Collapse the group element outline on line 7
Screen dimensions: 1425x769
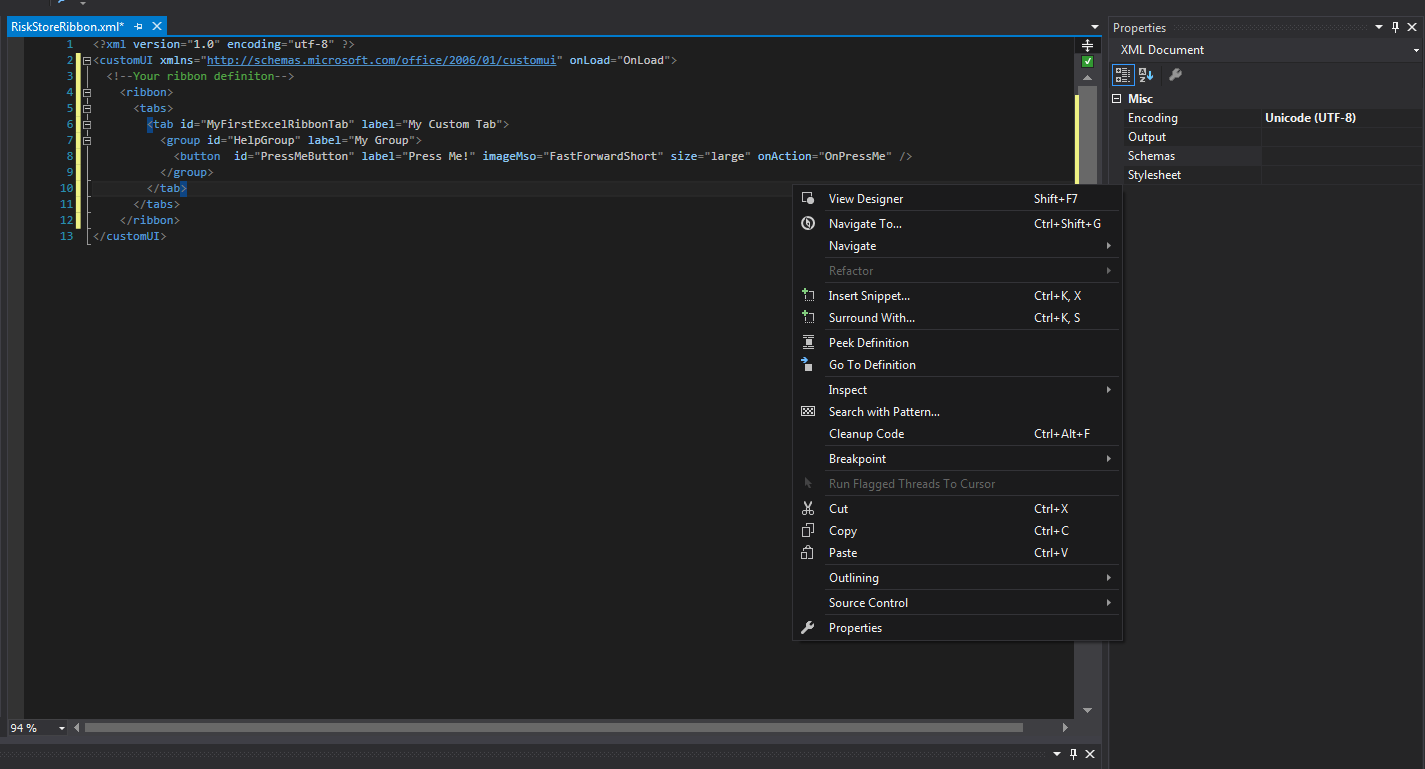(87, 141)
